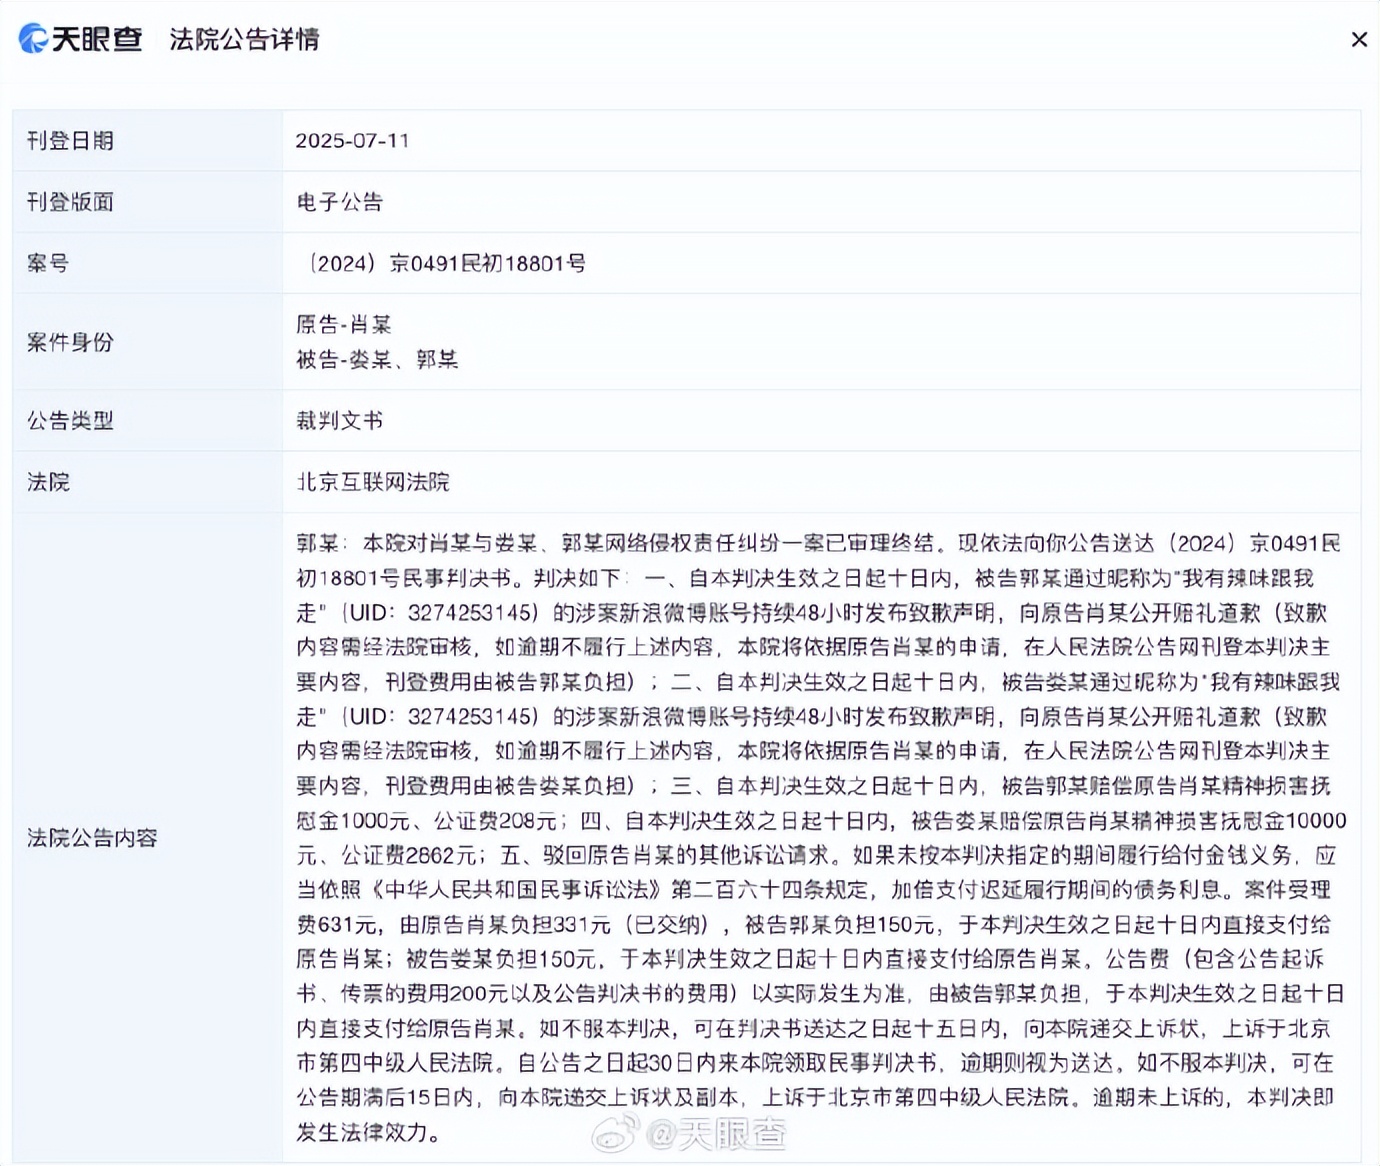Close the 法院公告详情 dialog
1380x1166 pixels.
pos(1358,40)
